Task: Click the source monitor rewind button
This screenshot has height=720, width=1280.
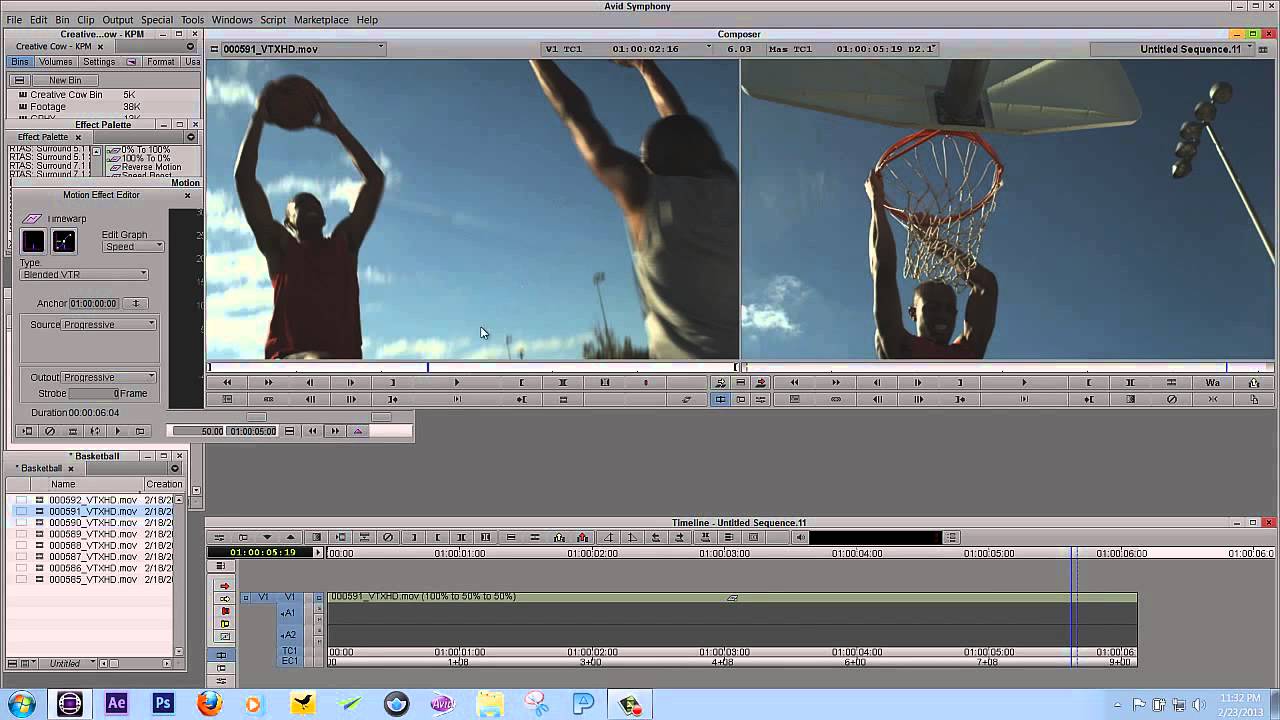Action: (x=227, y=382)
